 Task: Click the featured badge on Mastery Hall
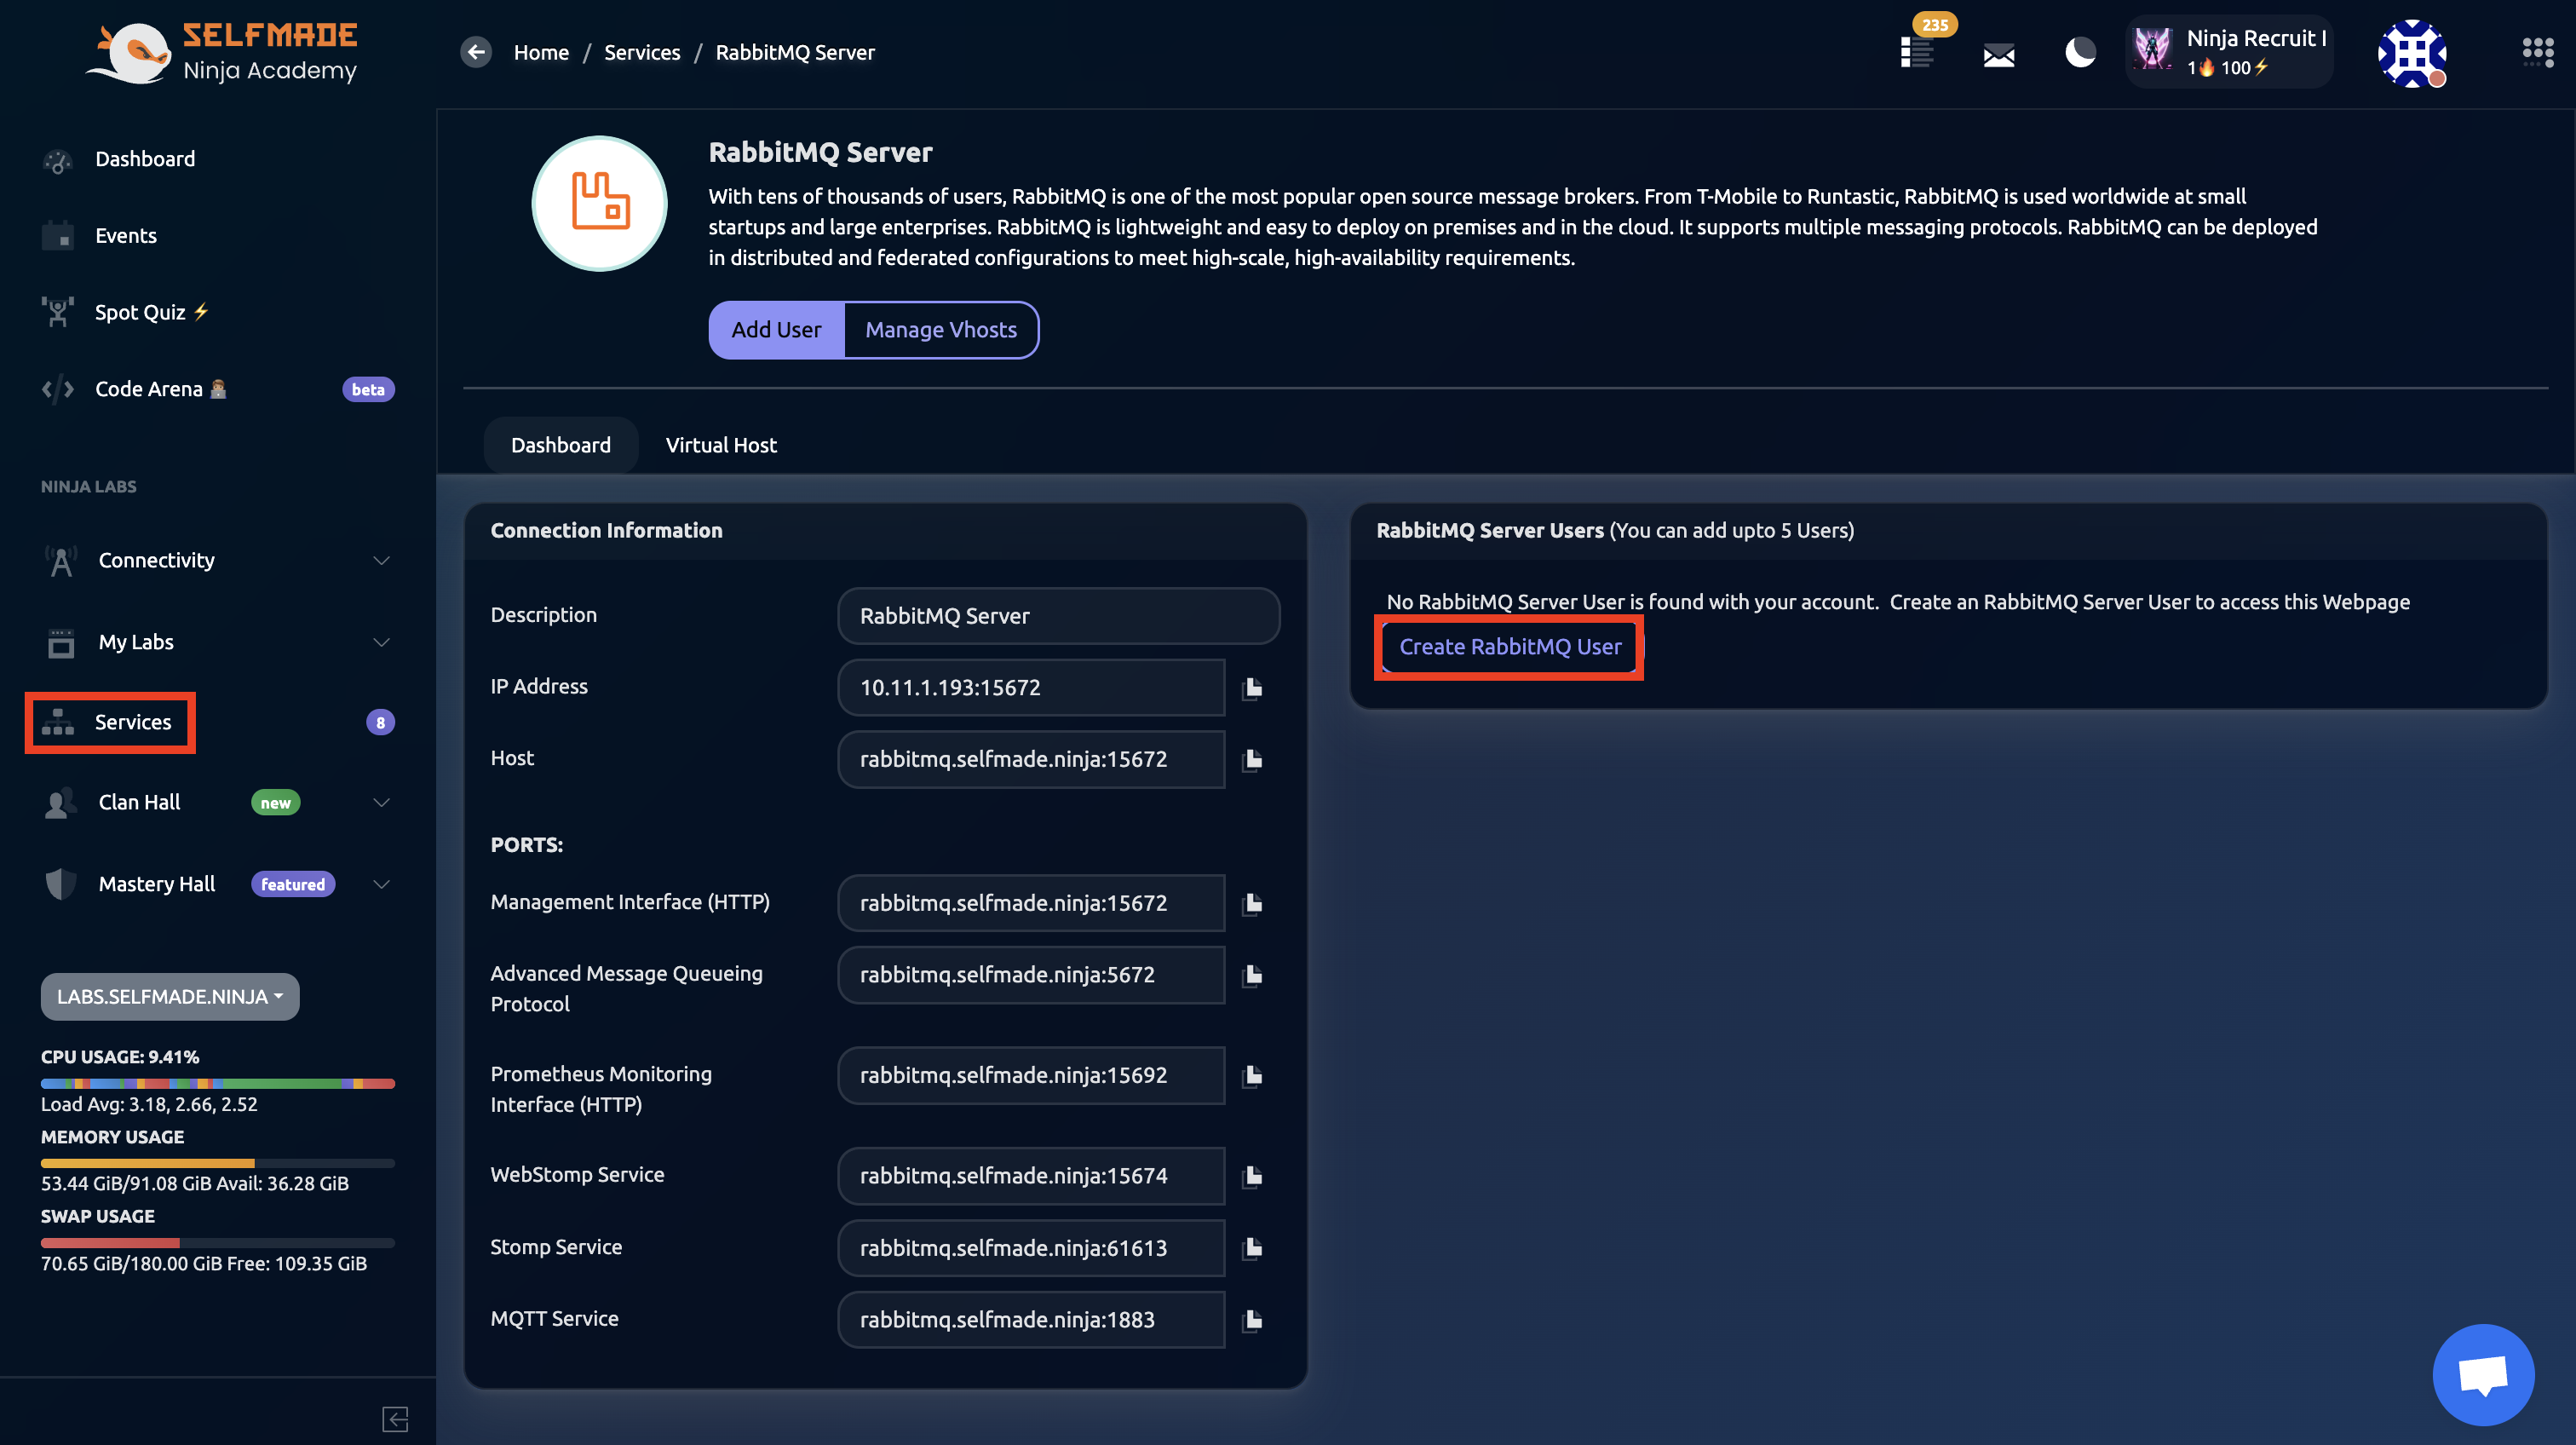coord(293,884)
